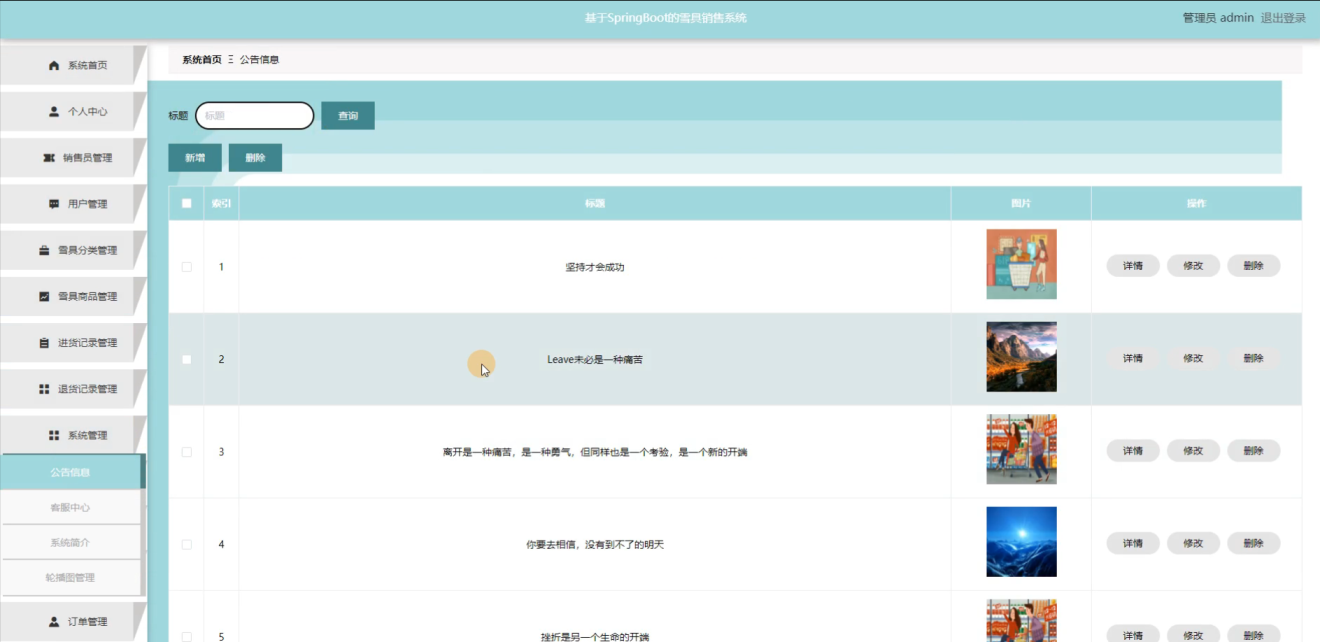Image resolution: width=1320 pixels, height=642 pixels.
Task: Open 详情 for row 坚持才会成功
Action: 1133,266
